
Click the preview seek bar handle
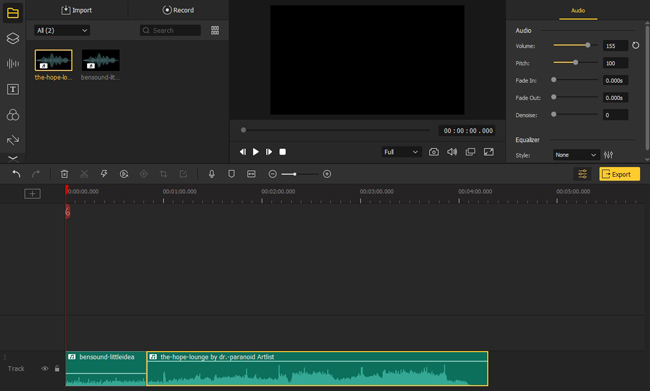coord(243,130)
